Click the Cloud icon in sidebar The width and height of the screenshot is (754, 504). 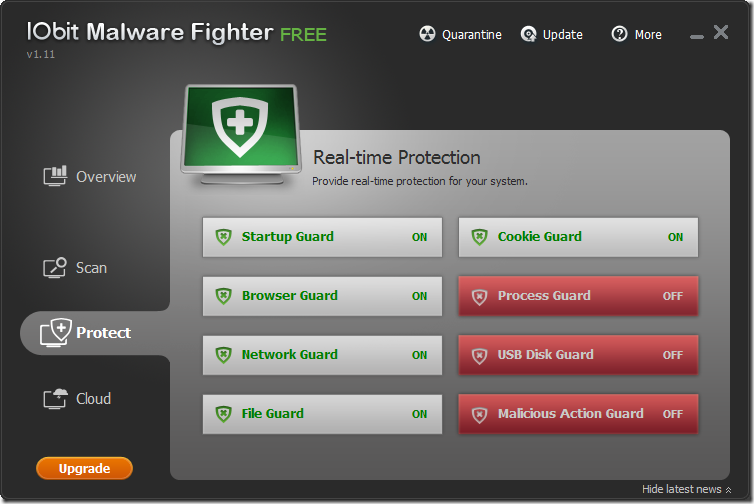pos(55,399)
